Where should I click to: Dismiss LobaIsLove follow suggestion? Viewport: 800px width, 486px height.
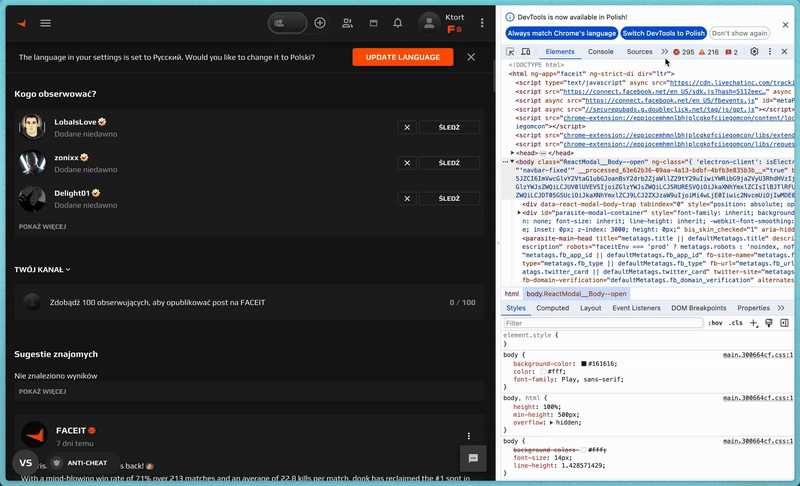click(x=407, y=127)
